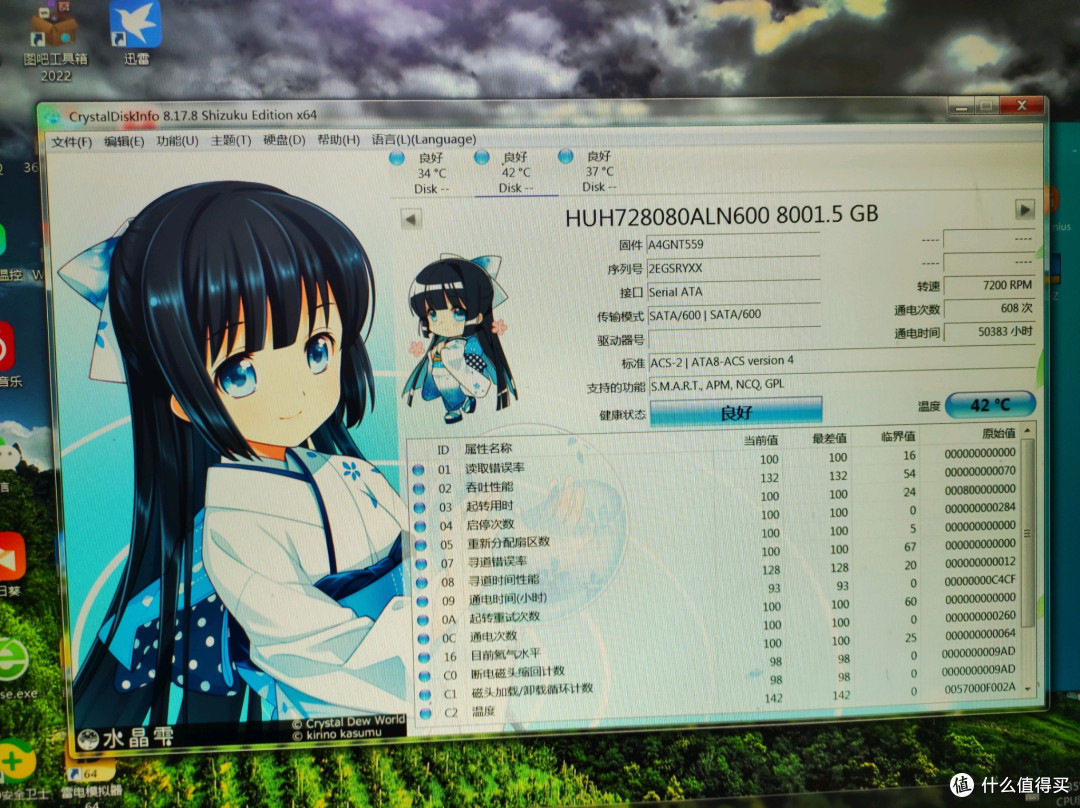
Task: Select raw value 00000000C4CF
Action: pos(979,580)
